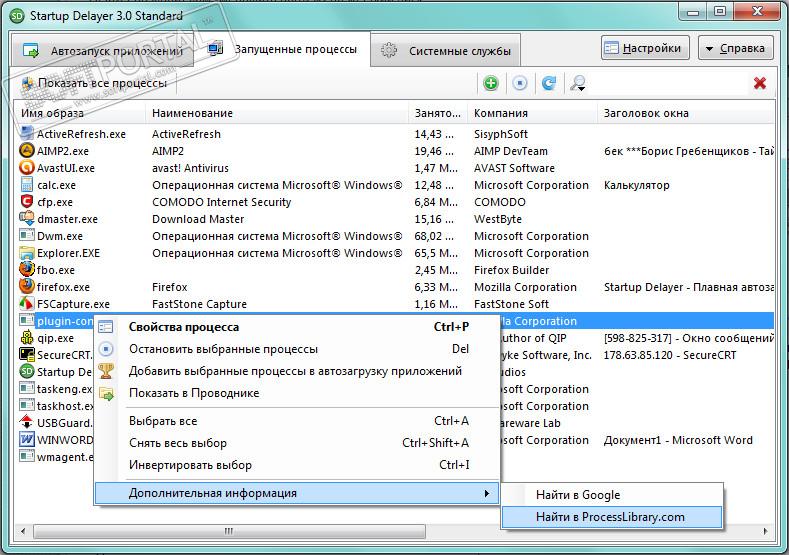
Task: Open the Справка dropdown button
Action: coord(736,48)
